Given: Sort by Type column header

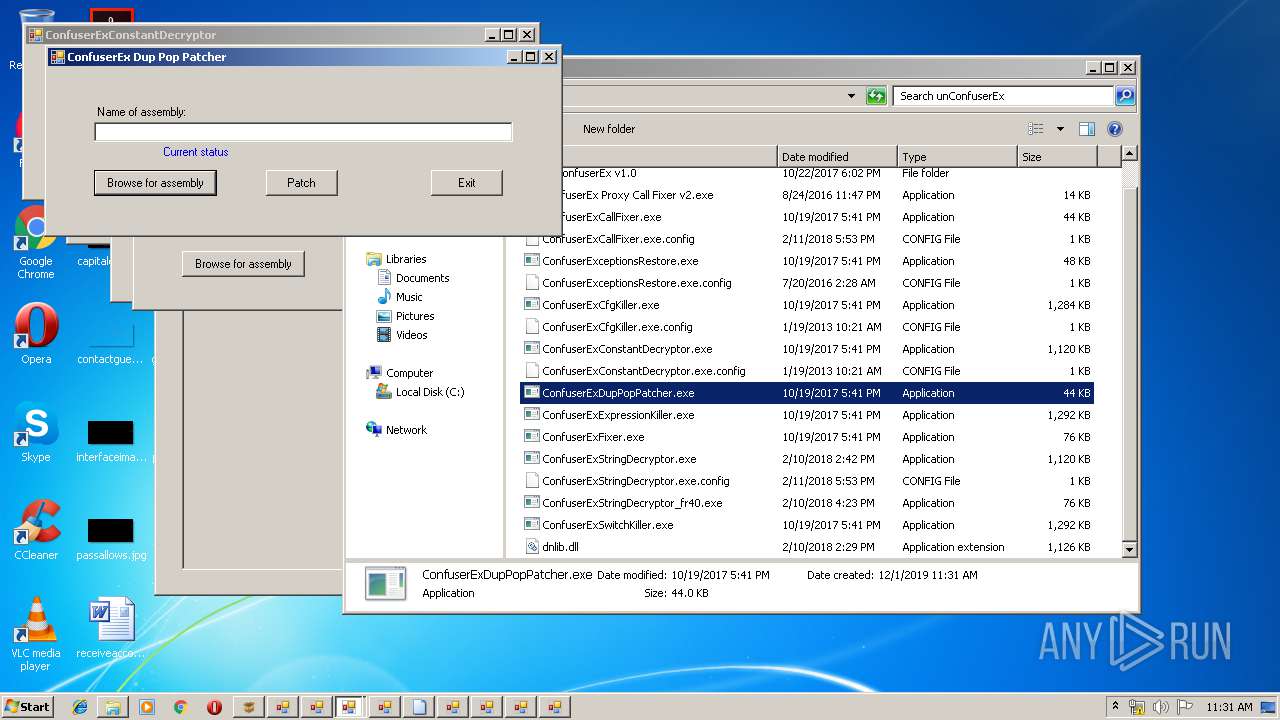Looking at the screenshot, I should (956, 157).
